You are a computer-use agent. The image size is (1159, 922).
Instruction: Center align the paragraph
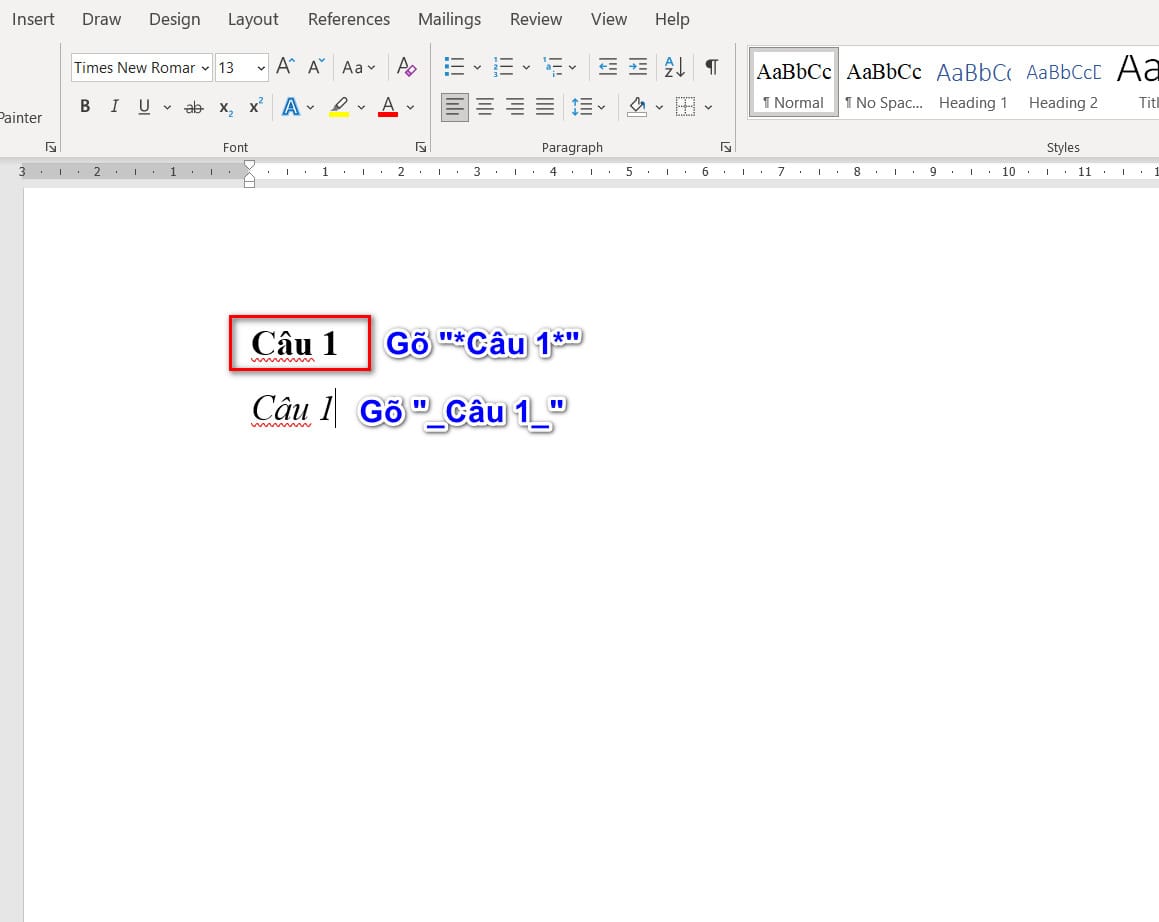[485, 107]
